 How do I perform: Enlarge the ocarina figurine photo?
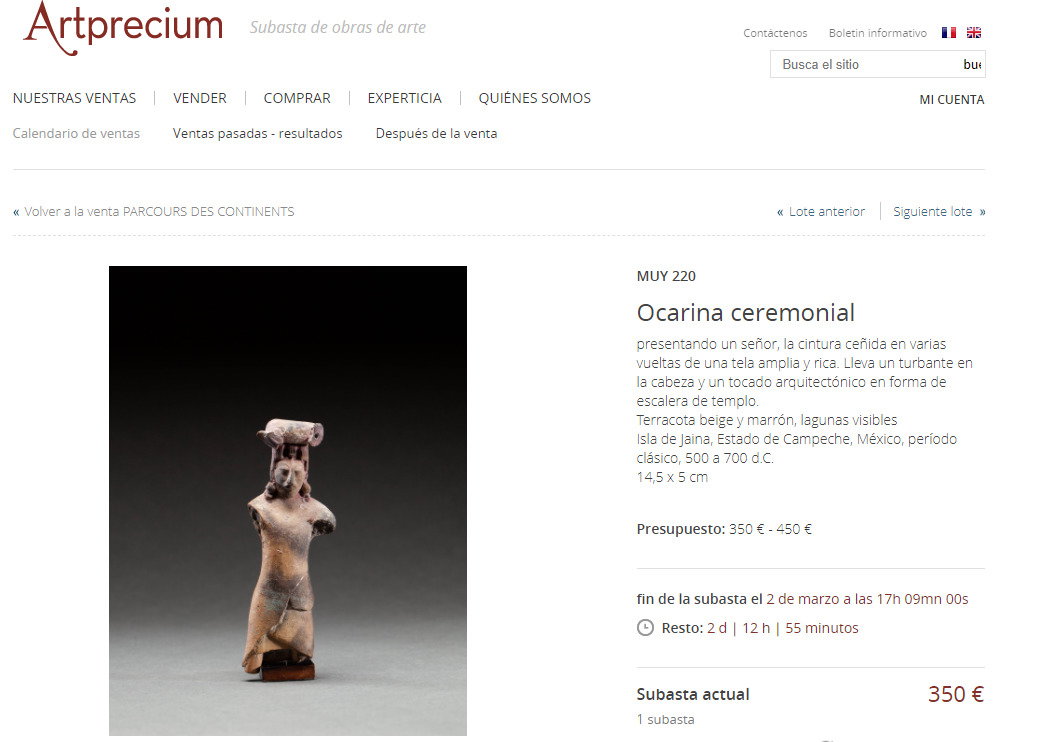(x=288, y=500)
